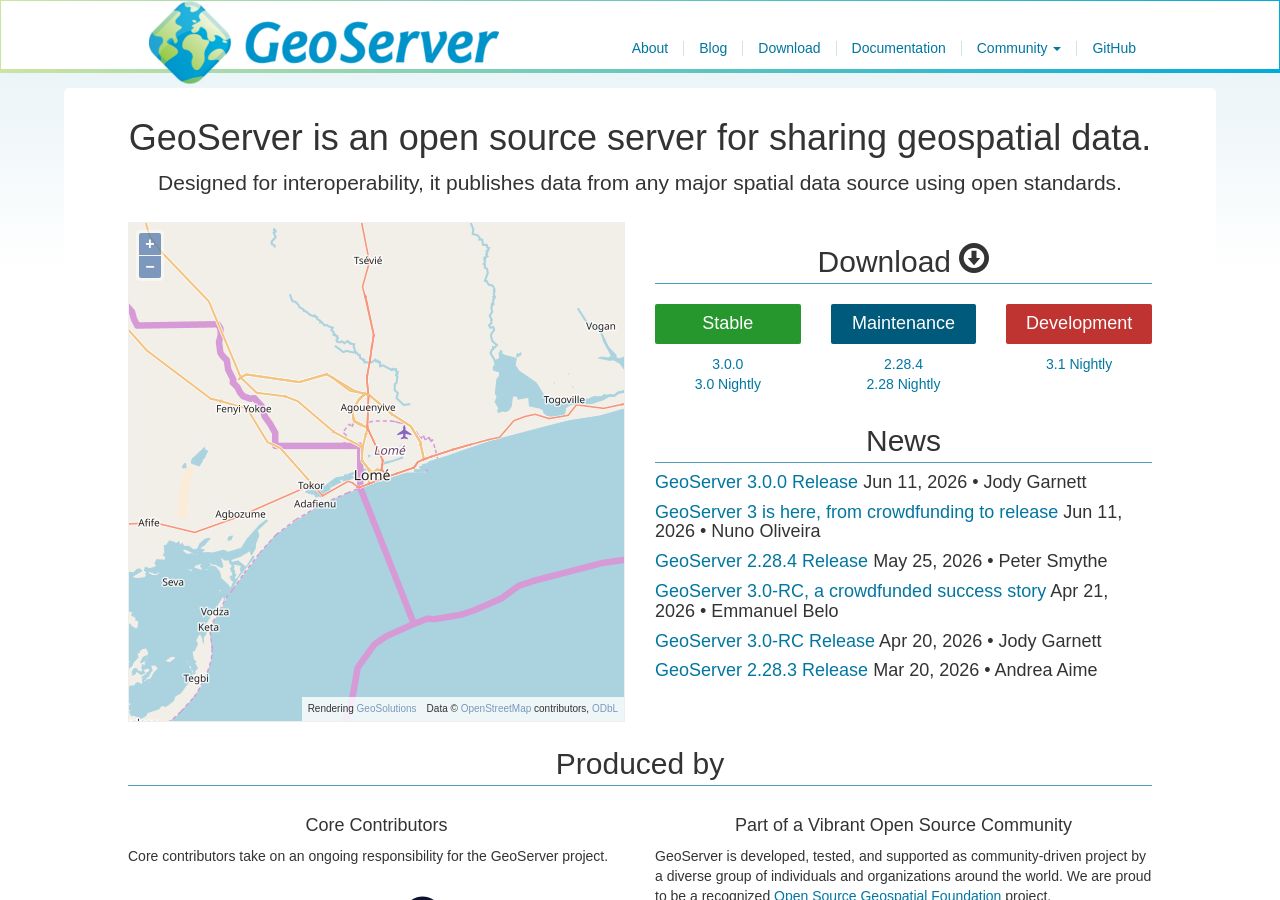This screenshot has width=1280, height=900.
Task: Open the Open Source Geospatial Foundation link
Action: 887,895
